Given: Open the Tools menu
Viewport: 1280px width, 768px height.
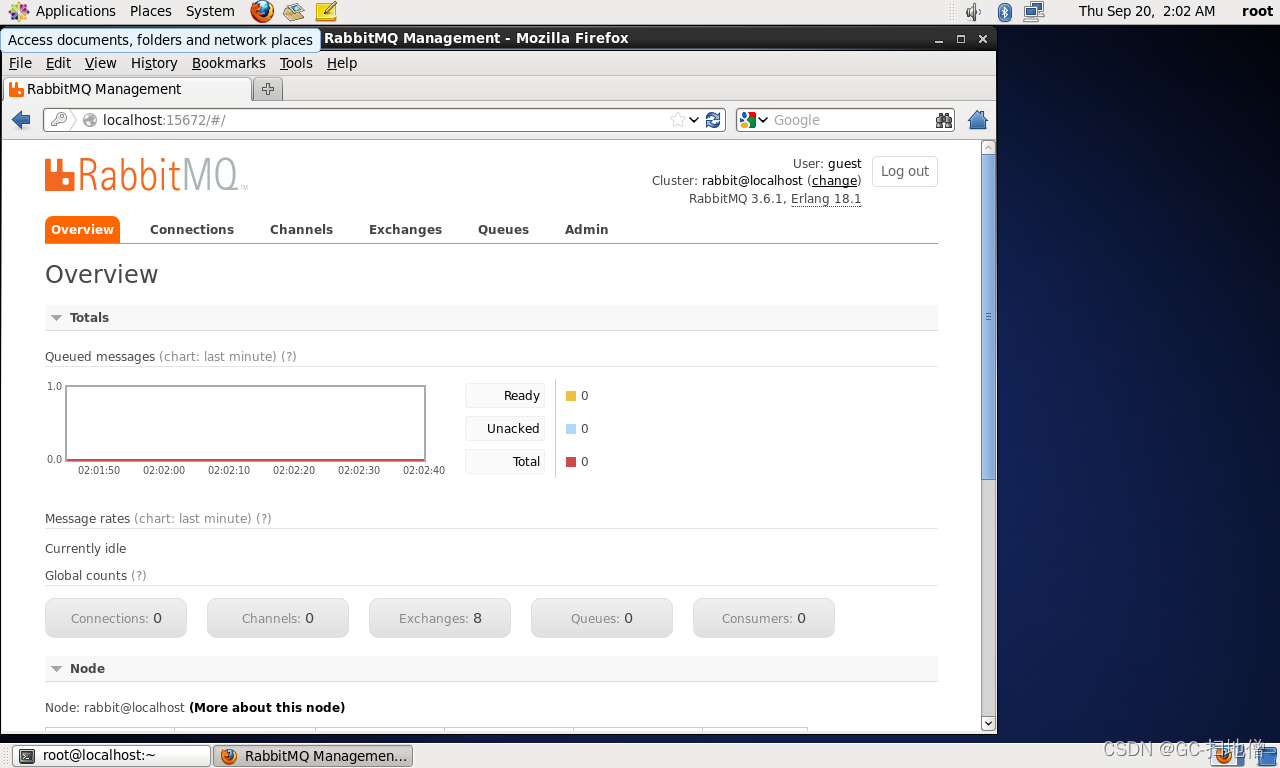Looking at the screenshot, I should point(296,63).
